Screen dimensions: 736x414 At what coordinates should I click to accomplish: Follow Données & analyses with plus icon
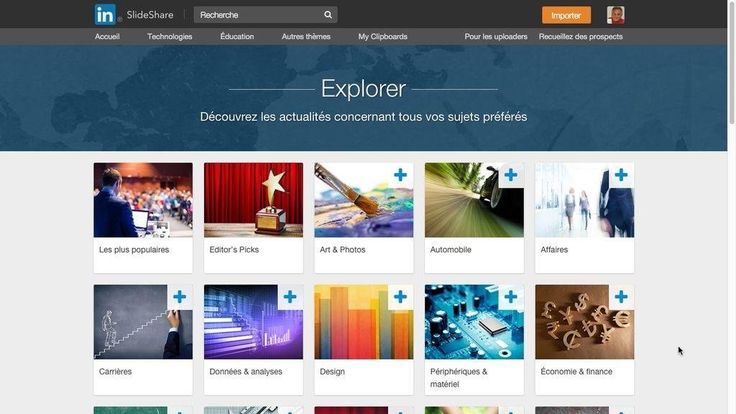[x=290, y=297]
